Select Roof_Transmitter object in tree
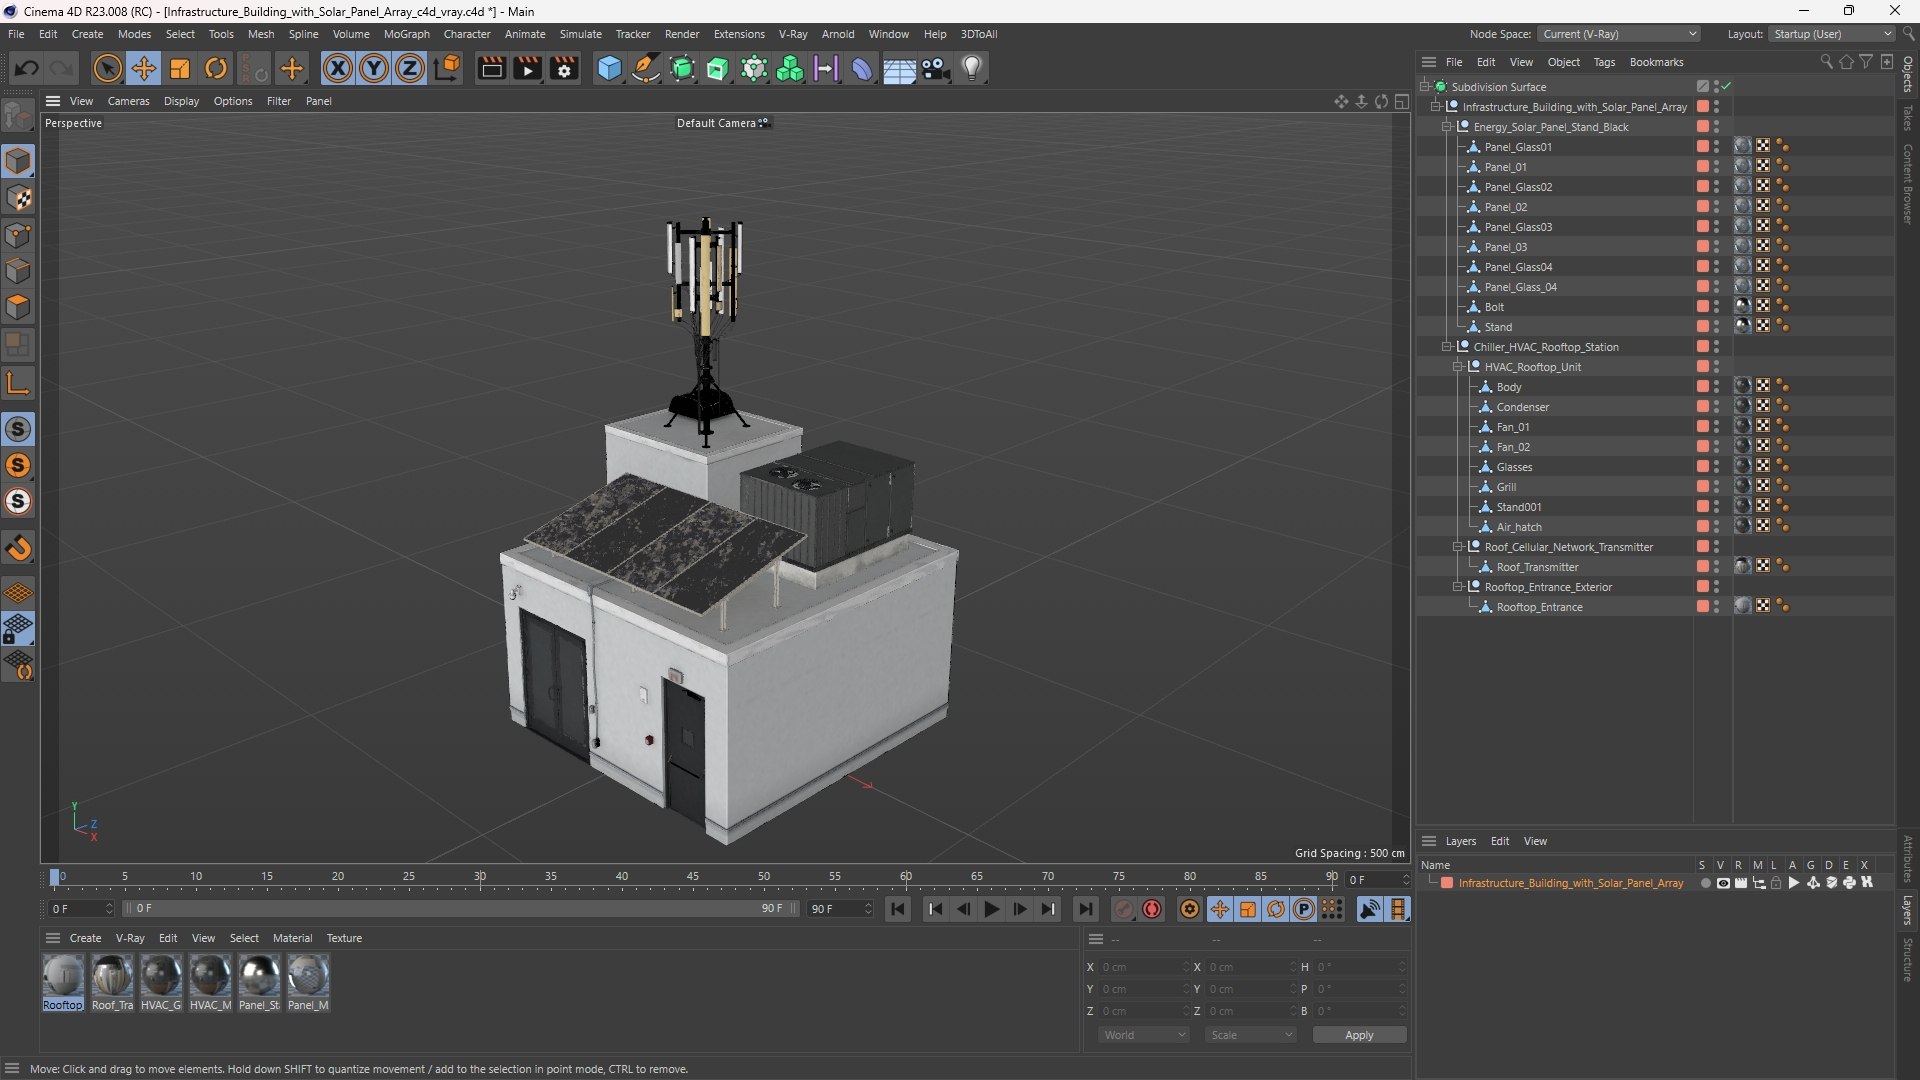This screenshot has width=1920, height=1080. [1537, 567]
